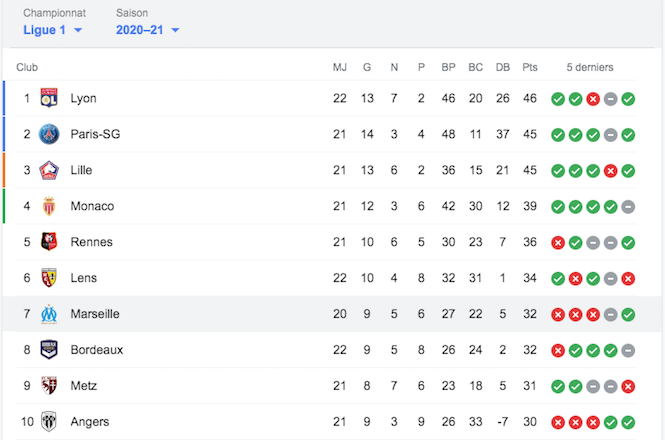Select the MJ column header

tap(340, 67)
